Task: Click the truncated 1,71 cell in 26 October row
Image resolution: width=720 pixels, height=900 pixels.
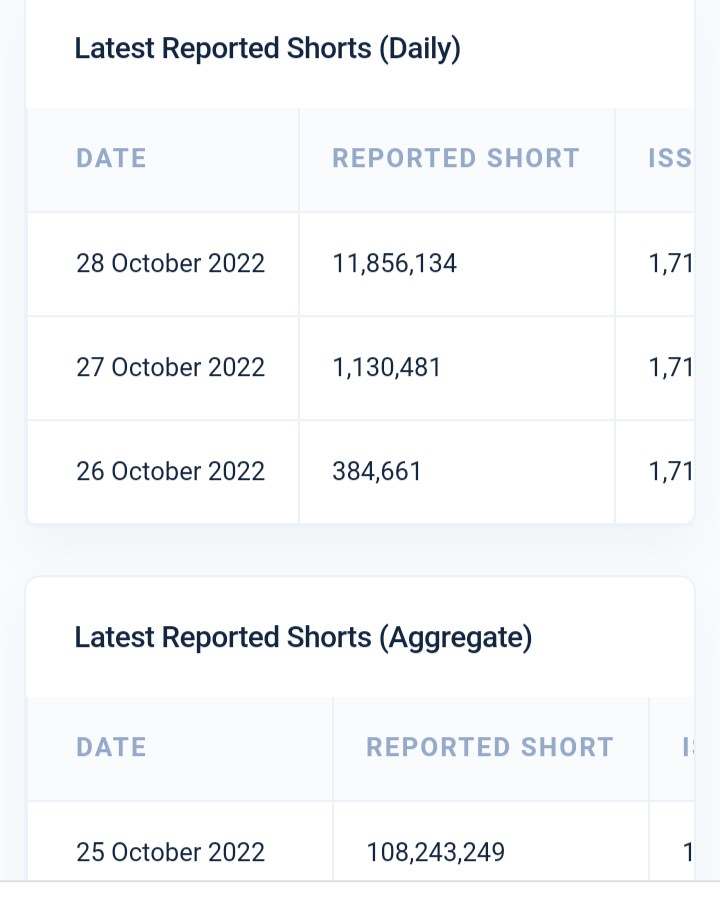Action: (x=670, y=472)
